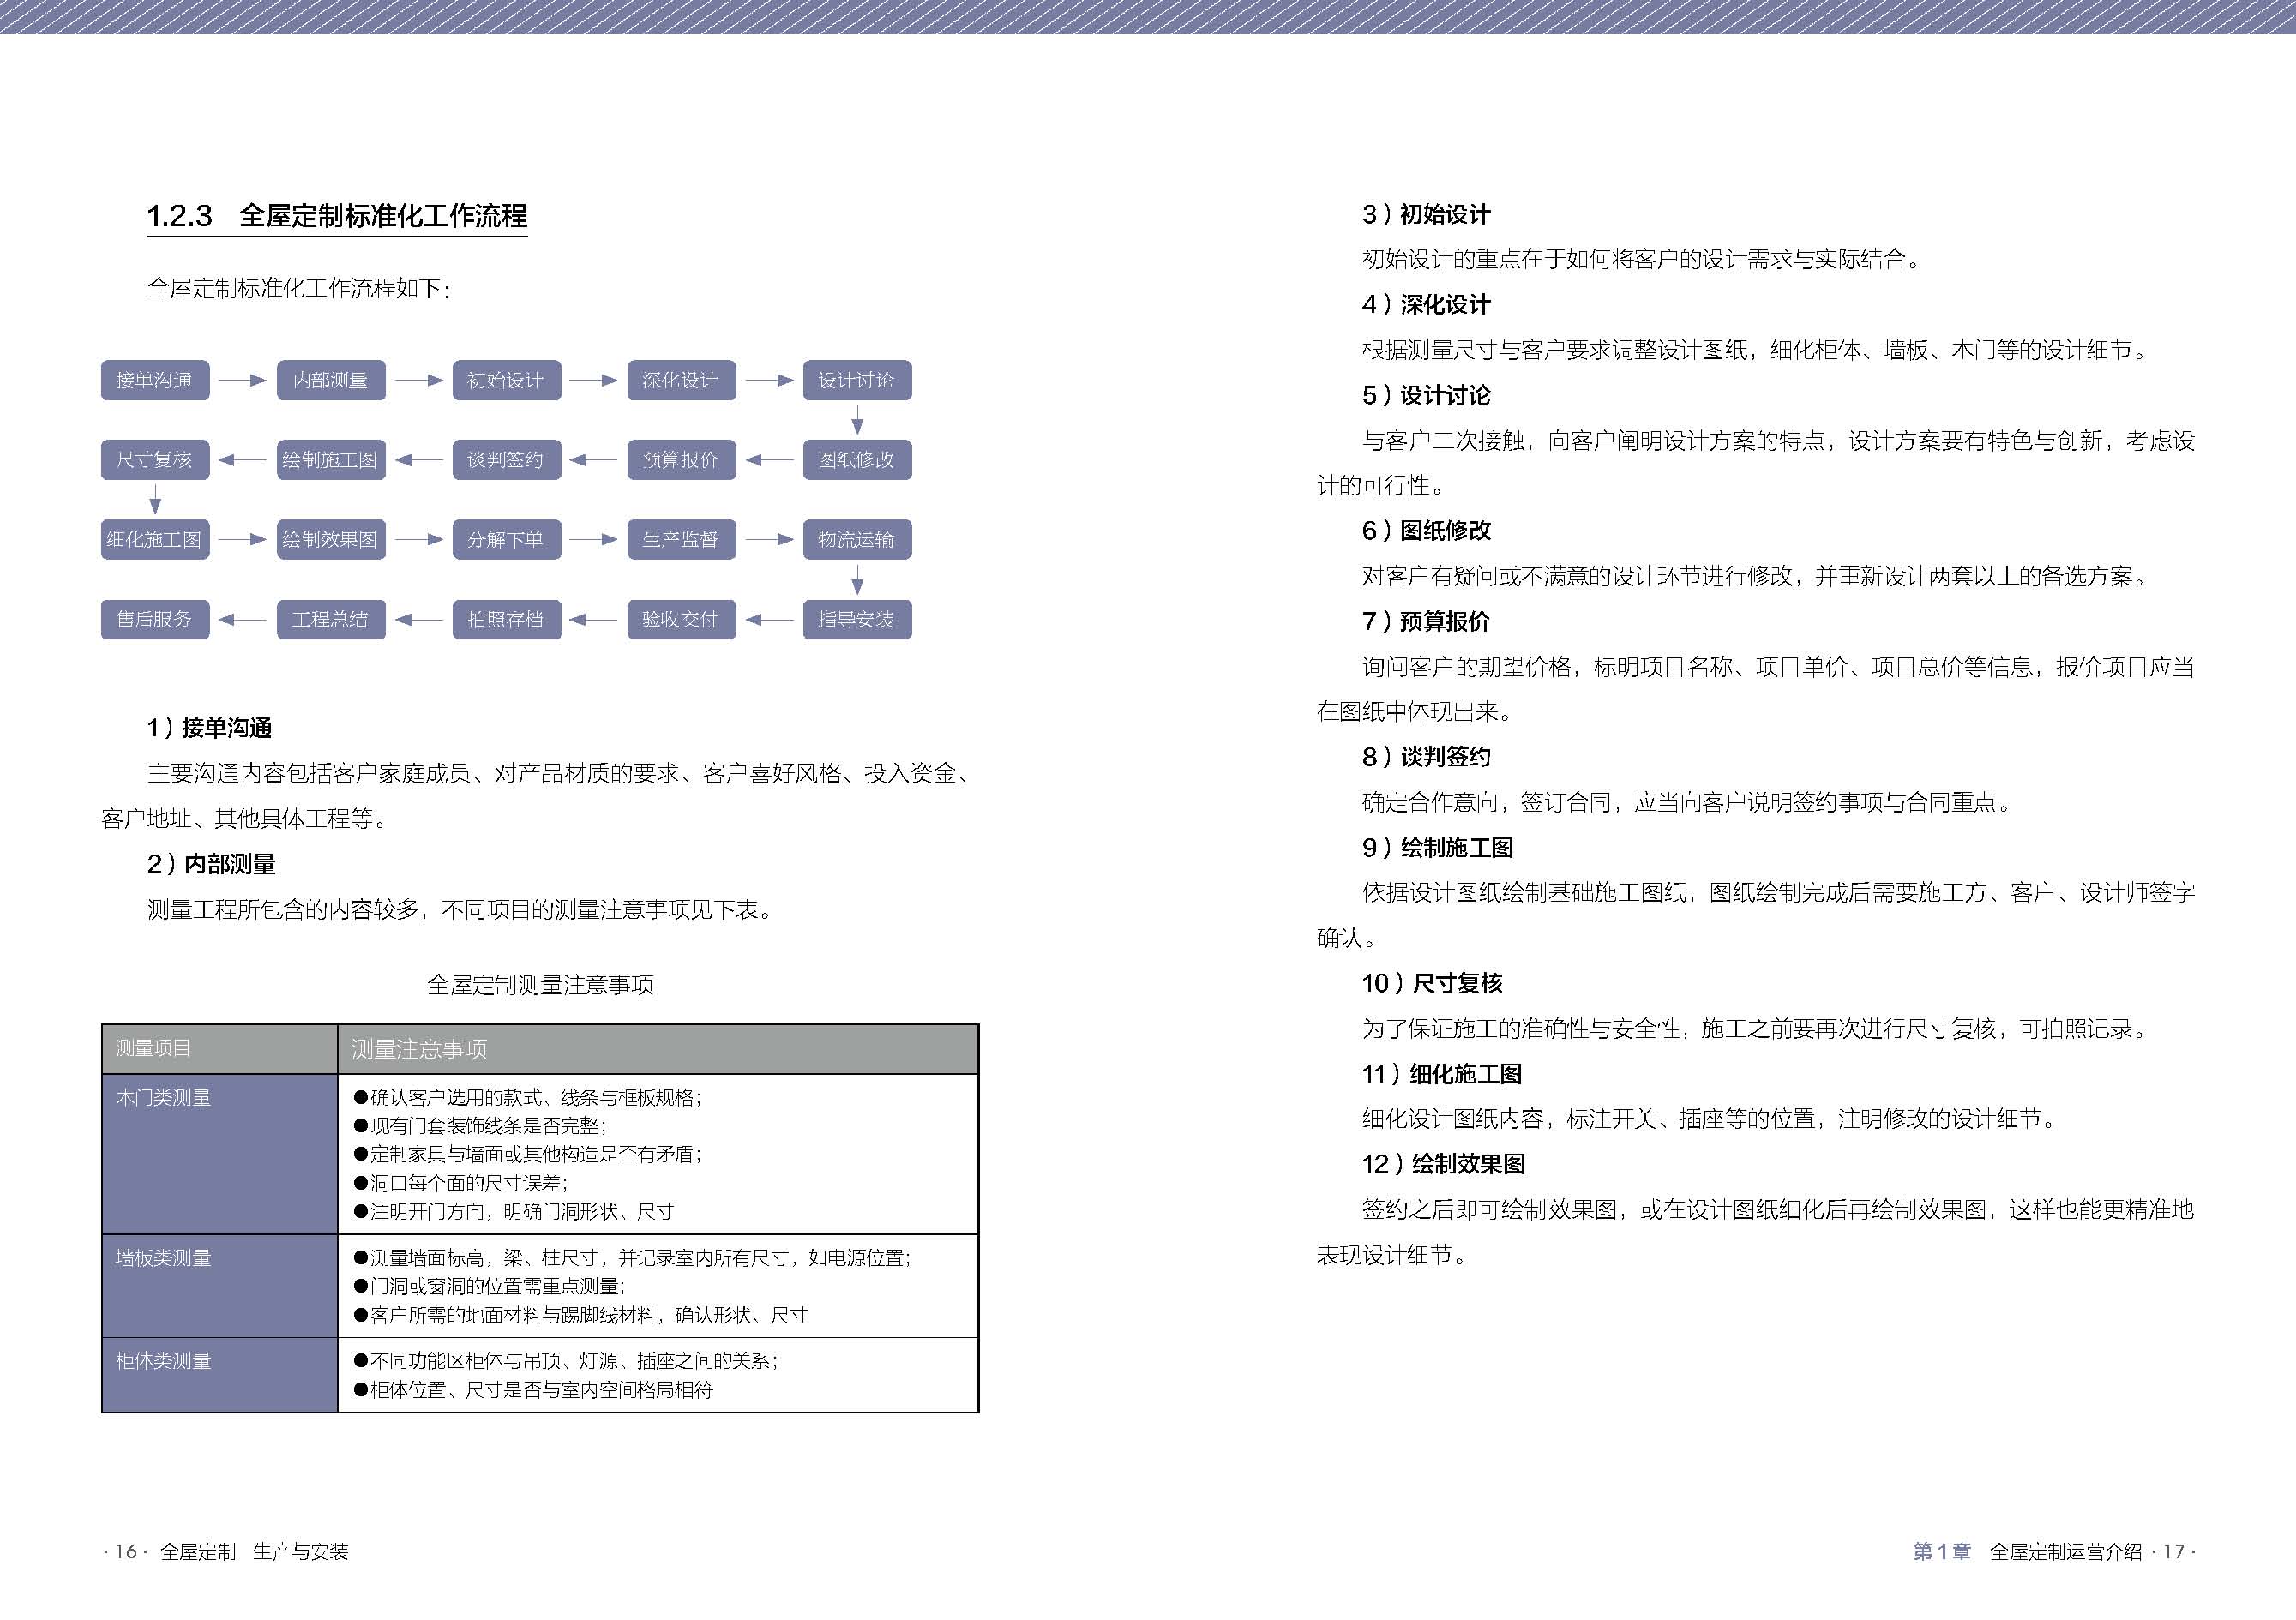Click the 木门类测量 table row header

[x=164, y=1098]
